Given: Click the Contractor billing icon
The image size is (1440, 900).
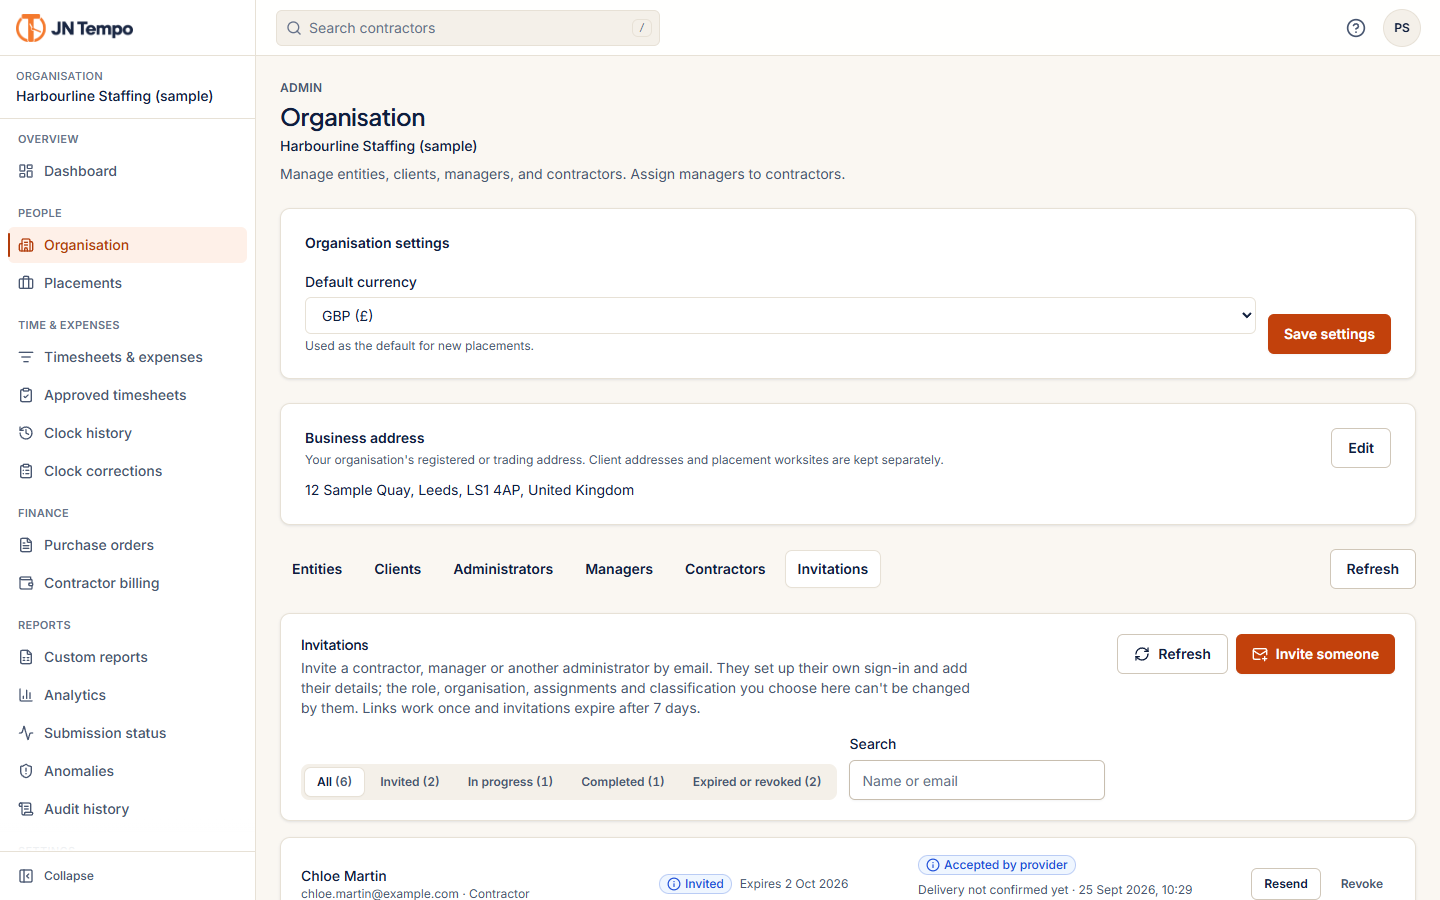Looking at the screenshot, I should coord(26,583).
